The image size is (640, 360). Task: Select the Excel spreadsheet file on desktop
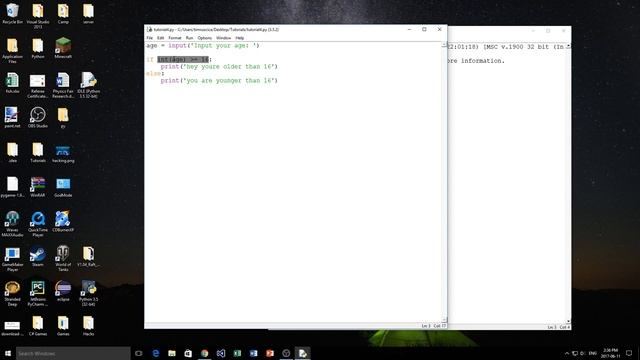point(12,83)
